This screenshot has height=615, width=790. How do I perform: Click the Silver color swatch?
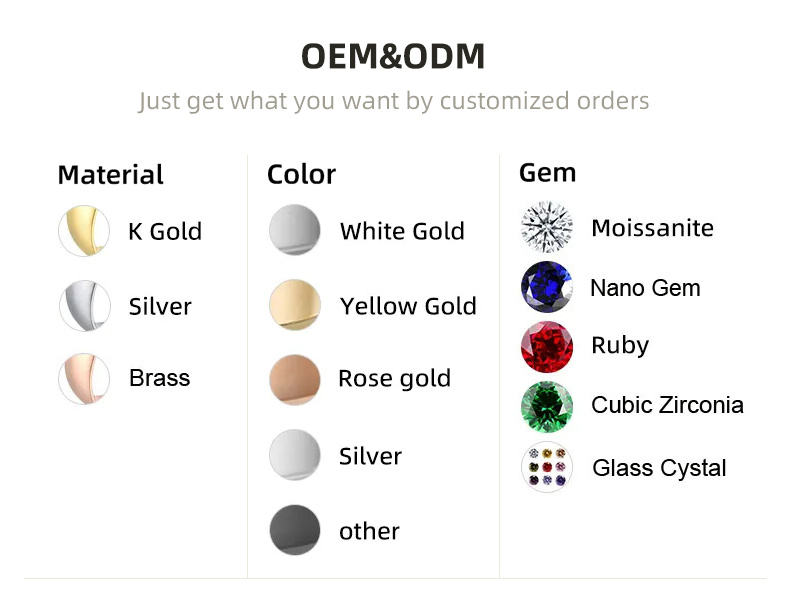295,455
